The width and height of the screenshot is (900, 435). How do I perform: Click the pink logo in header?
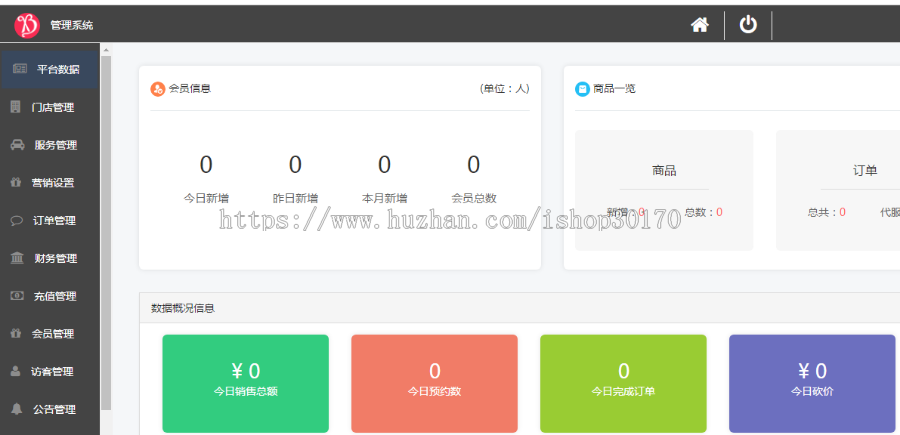[x=26, y=25]
